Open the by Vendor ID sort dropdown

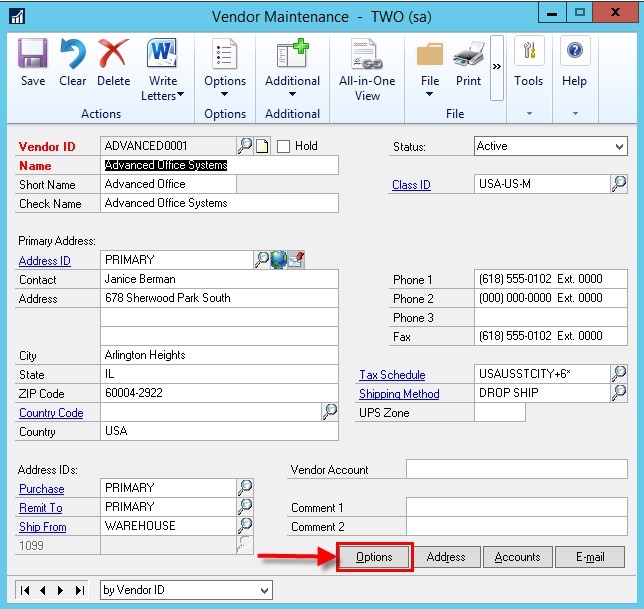[264, 591]
